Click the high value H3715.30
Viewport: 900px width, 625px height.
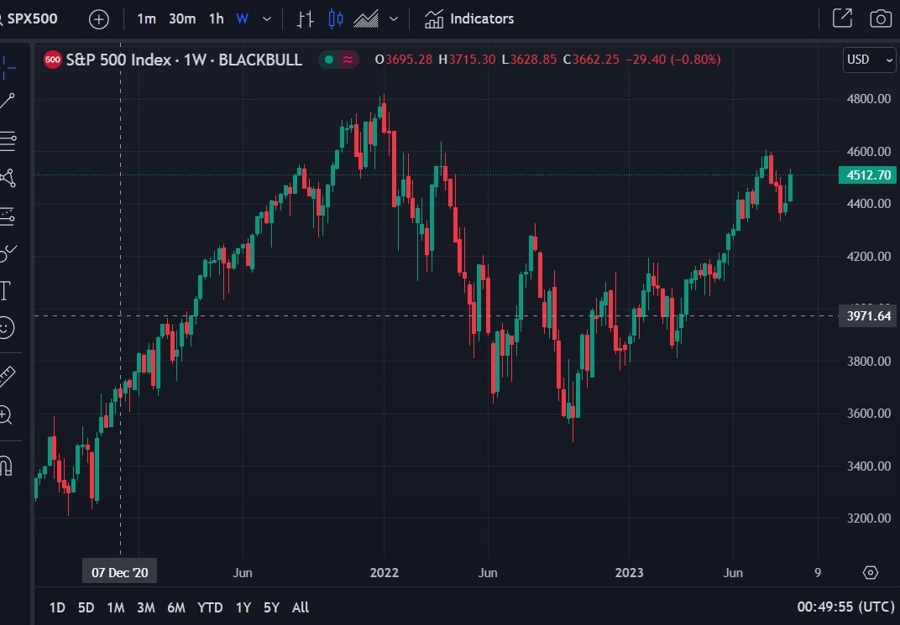click(x=467, y=60)
